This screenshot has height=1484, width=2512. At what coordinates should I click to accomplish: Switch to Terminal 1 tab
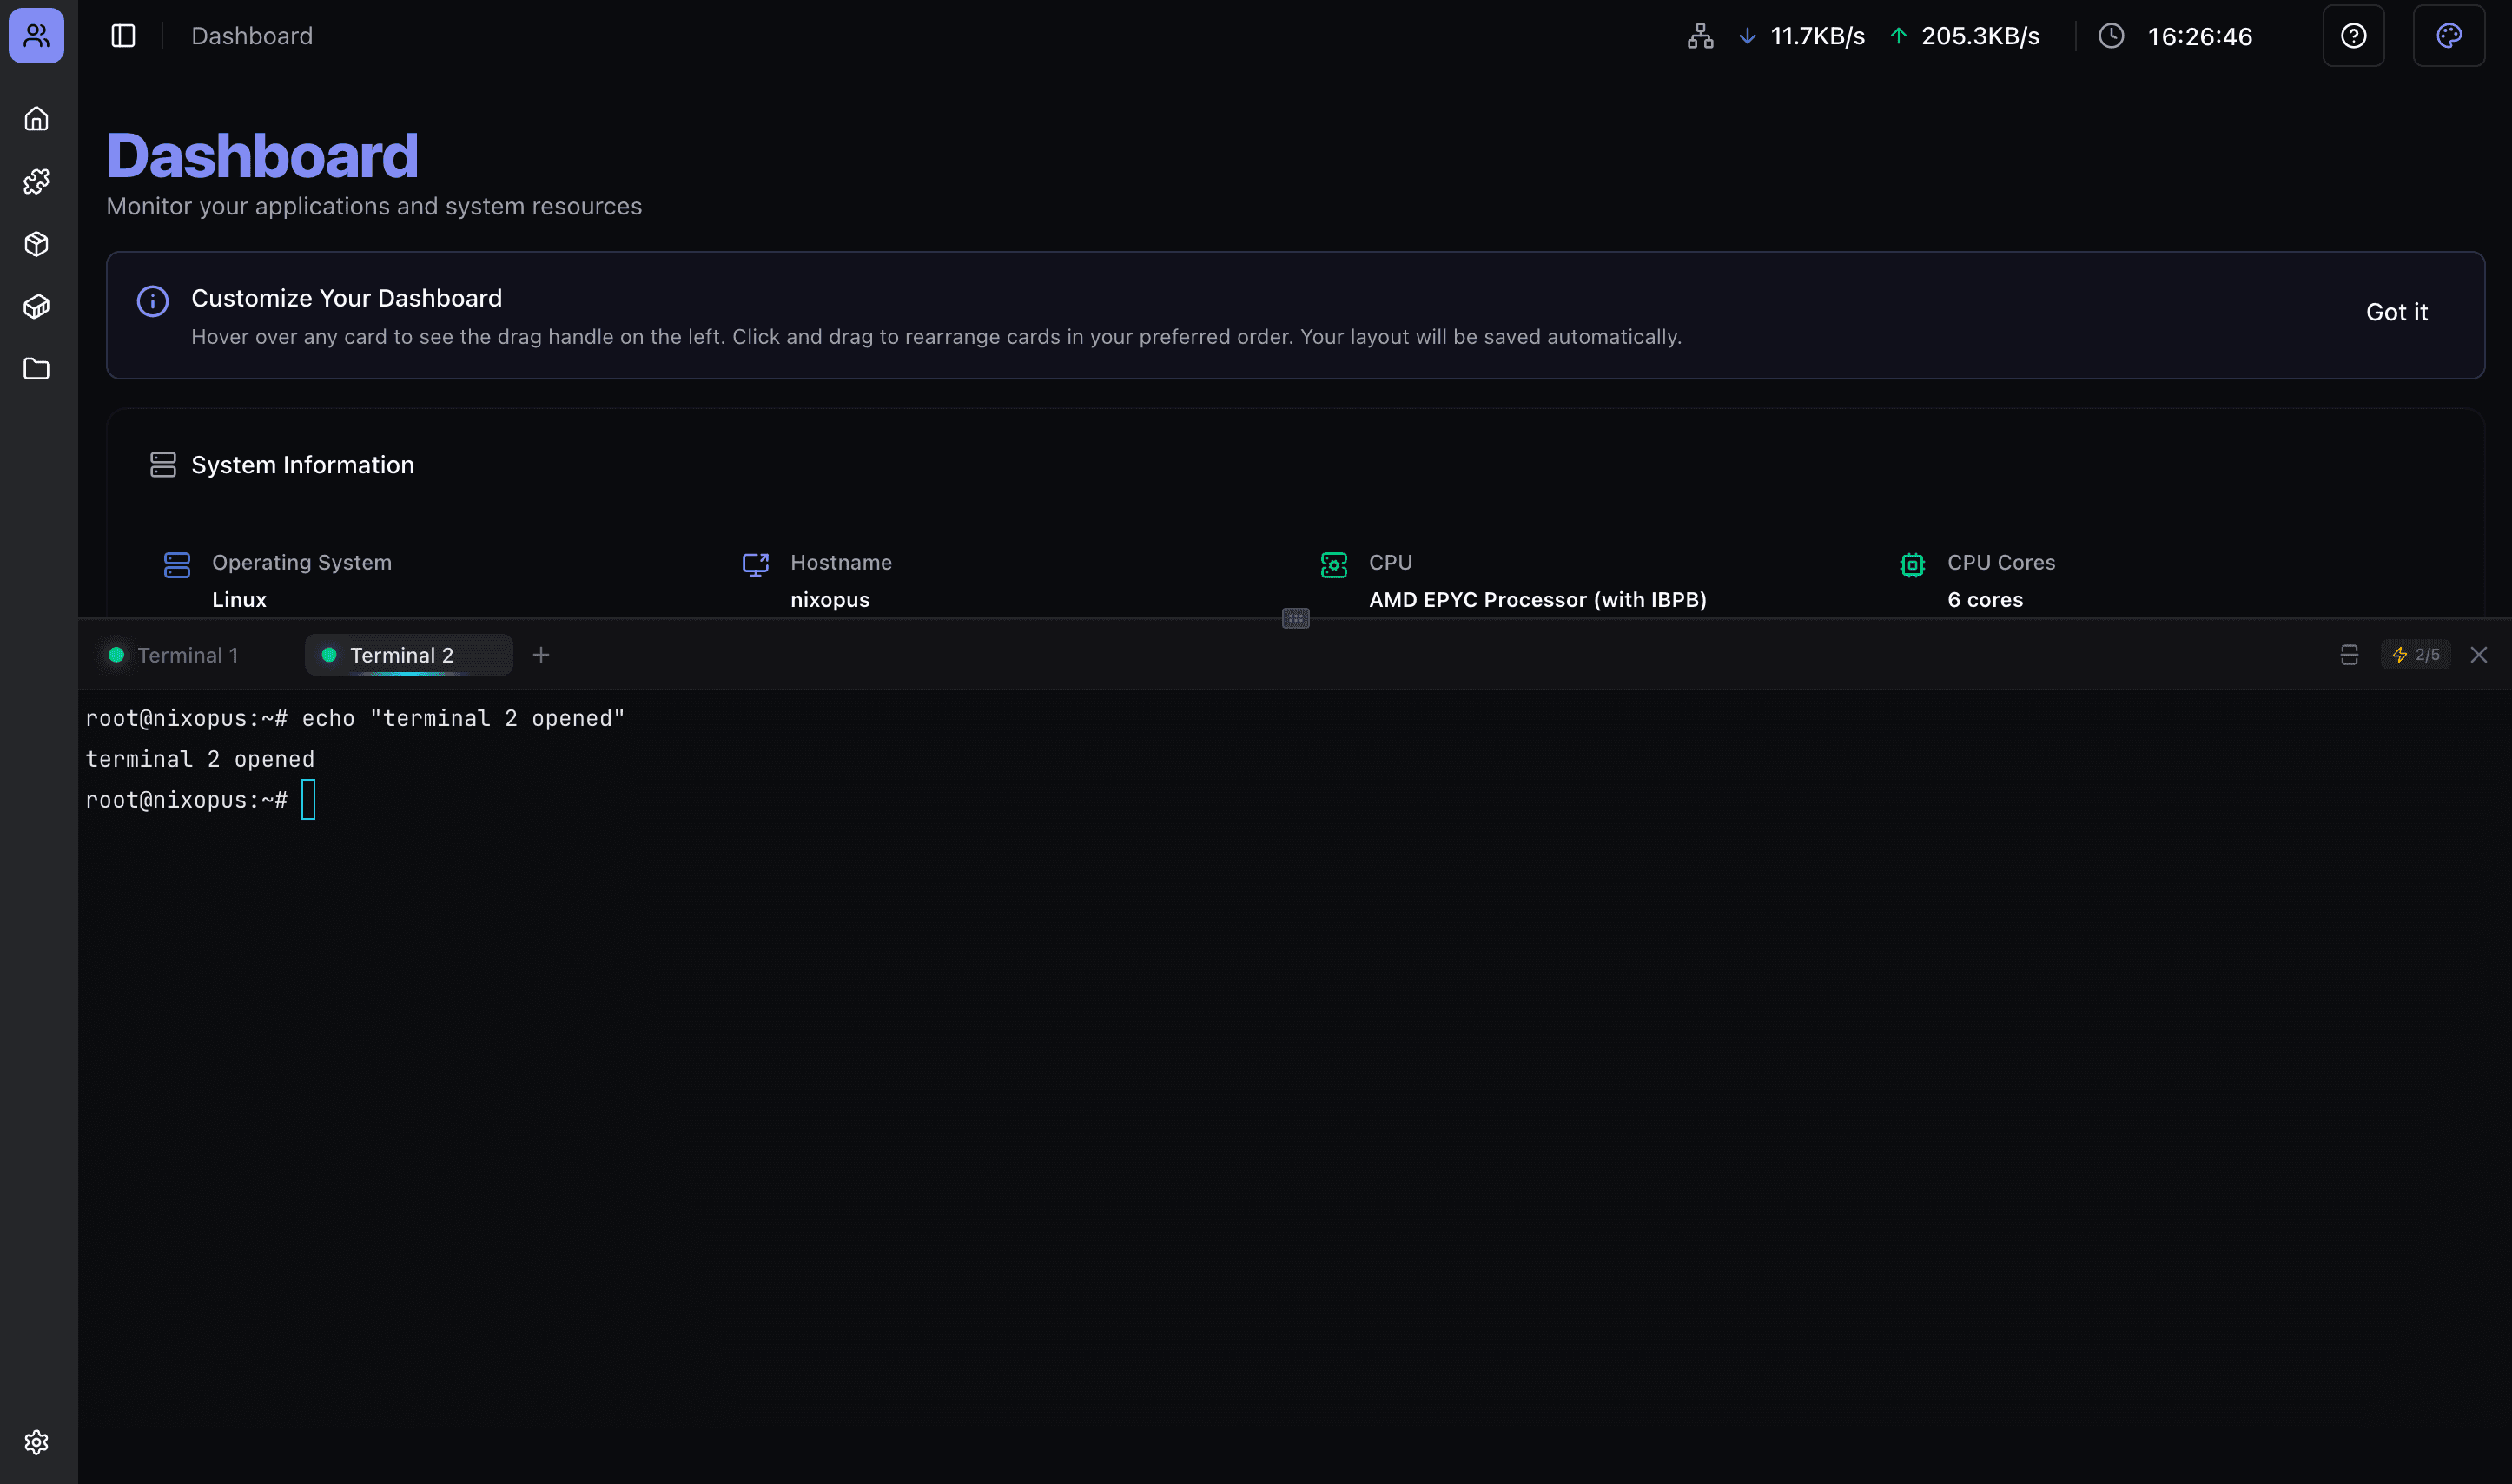(x=187, y=655)
